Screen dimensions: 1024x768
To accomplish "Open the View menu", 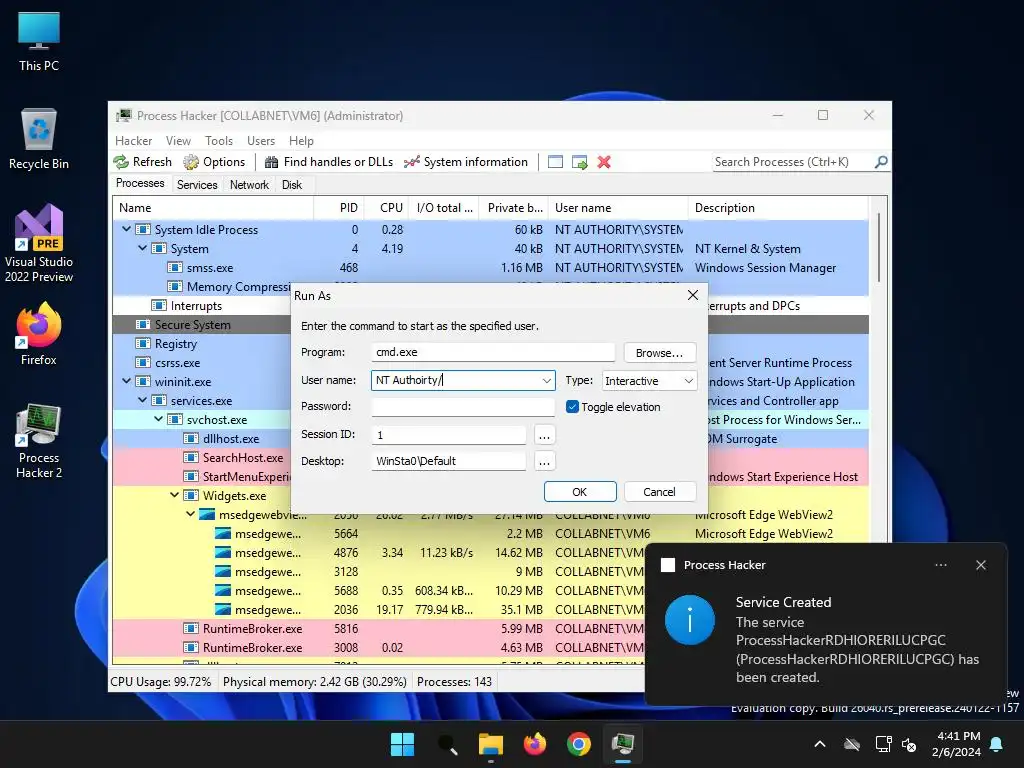I will tap(178, 141).
